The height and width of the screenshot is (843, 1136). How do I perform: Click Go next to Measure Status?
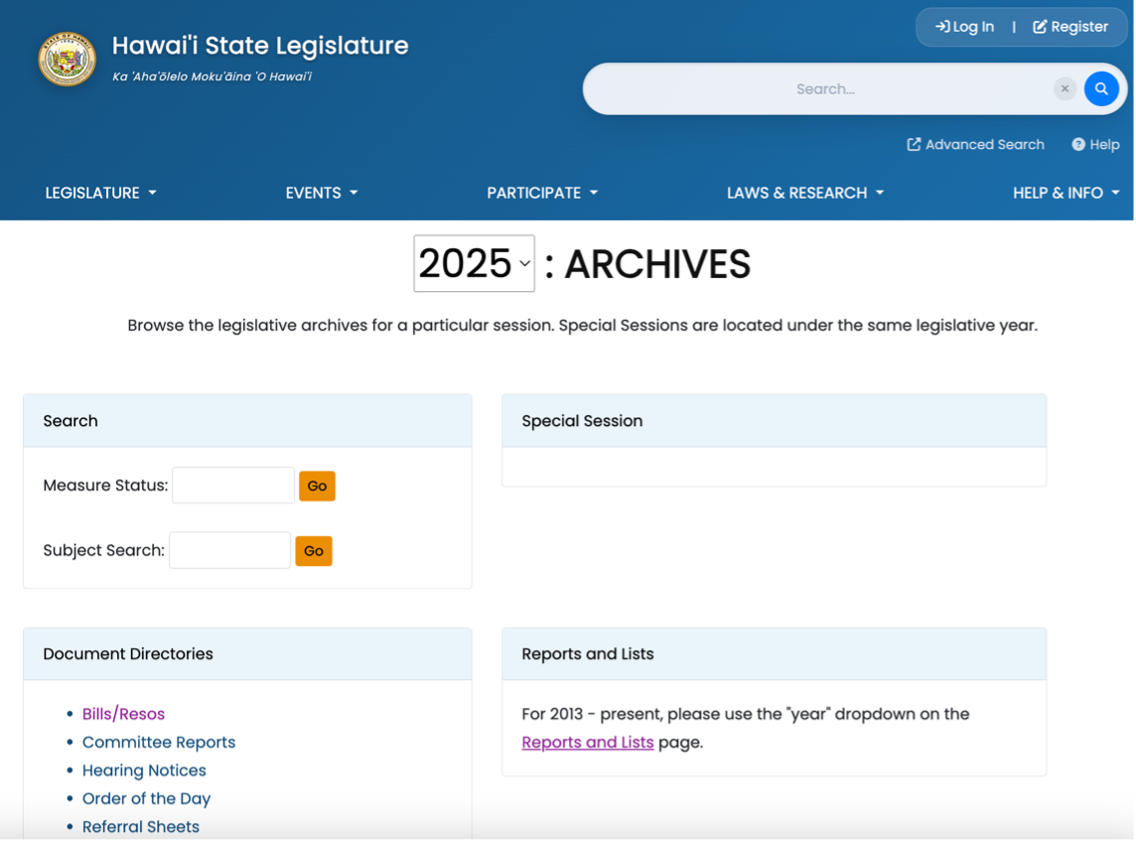(x=317, y=486)
